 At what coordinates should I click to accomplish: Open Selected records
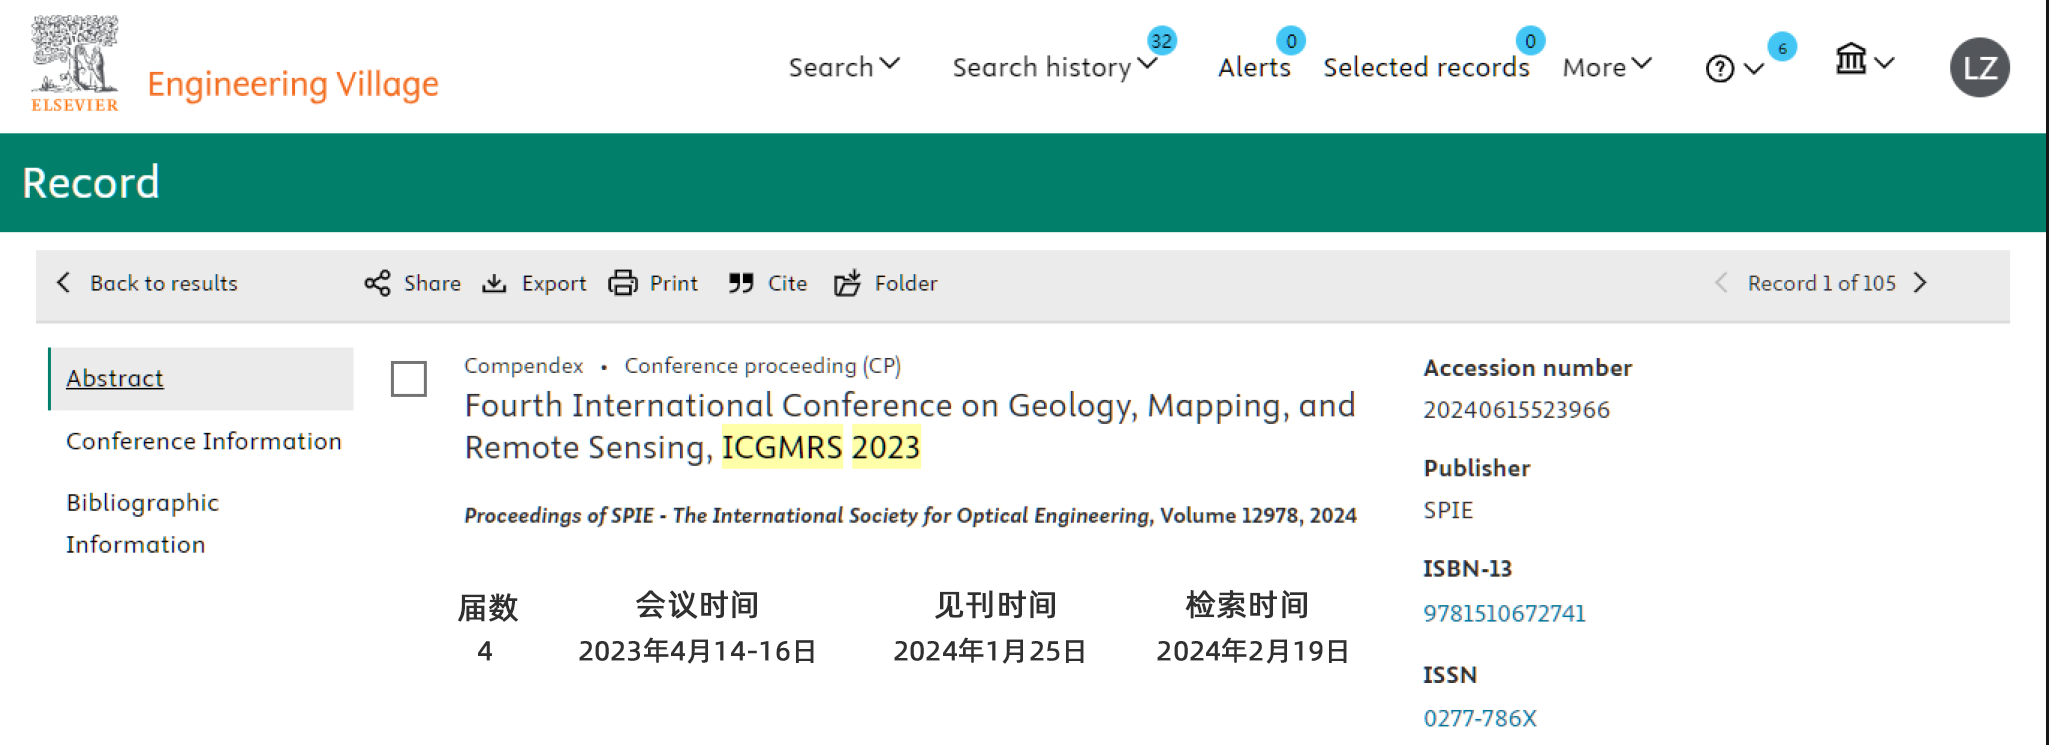[1426, 67]
